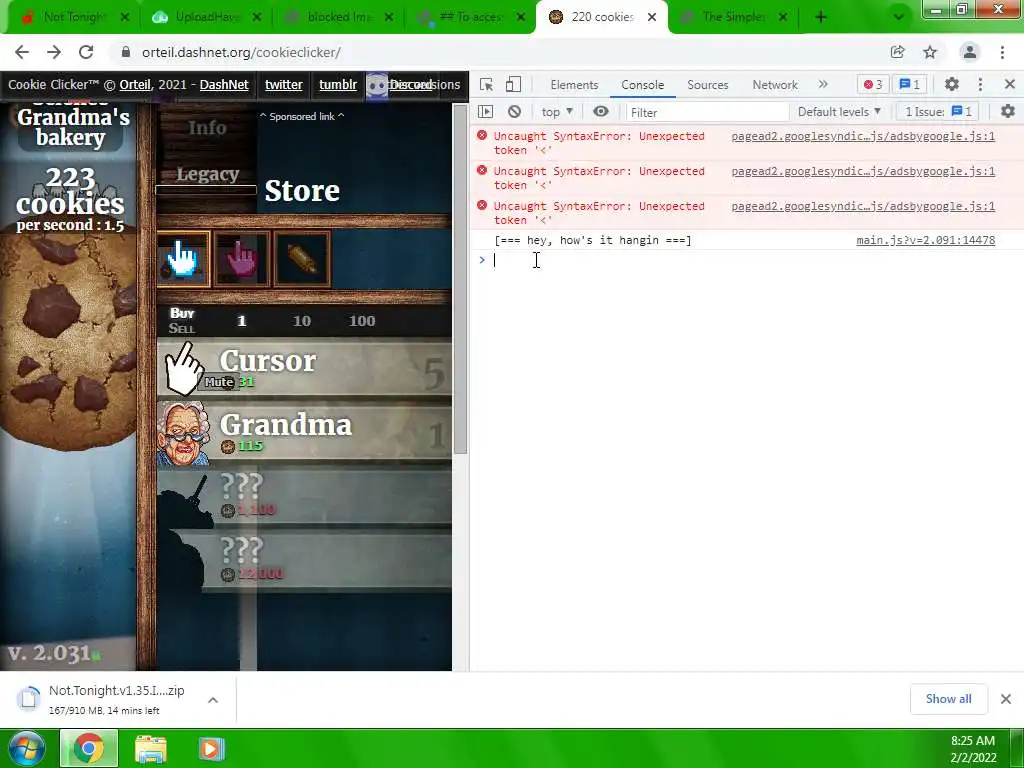This screenshot has height=768, width=1024.
Task: Click the address bar URL
Action: coord(241,52)
